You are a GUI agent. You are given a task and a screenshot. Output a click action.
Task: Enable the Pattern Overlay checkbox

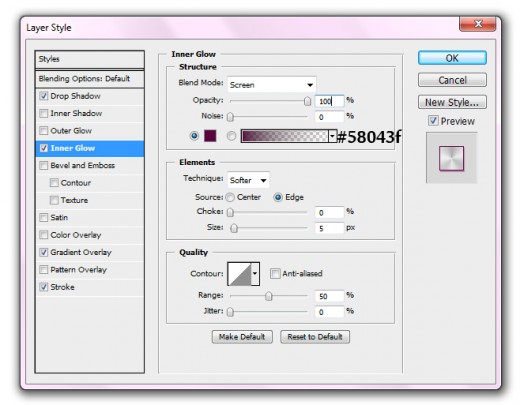[44, 269]
